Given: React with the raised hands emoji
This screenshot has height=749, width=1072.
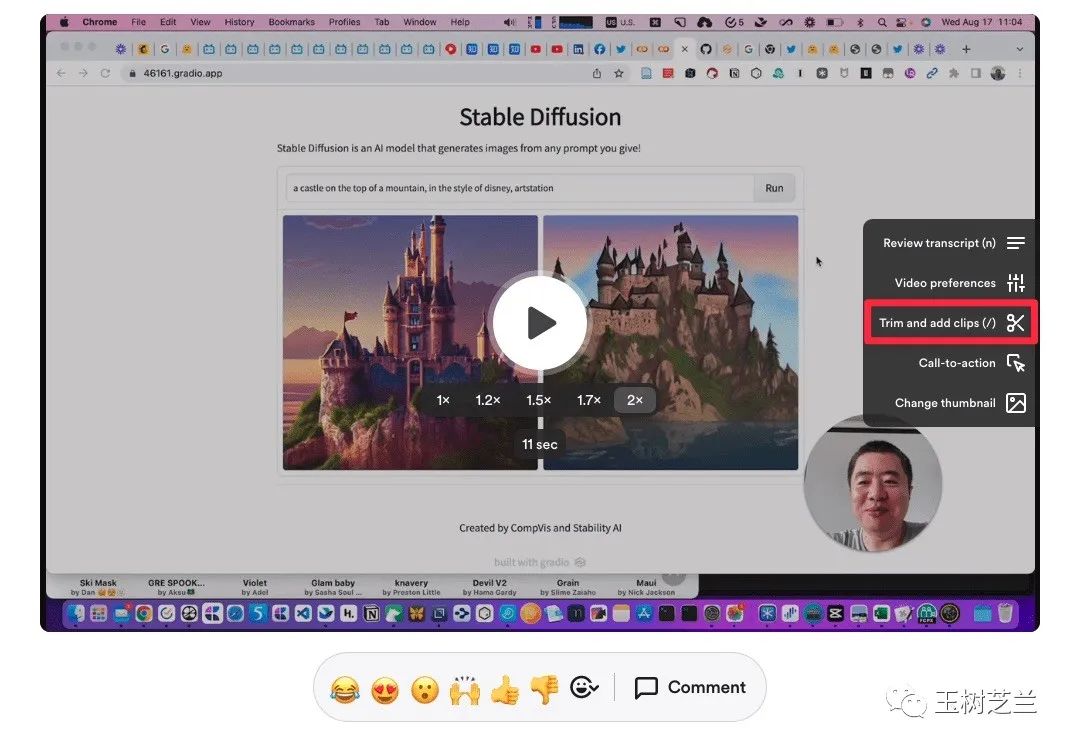Looking at the screenshot, I should pyautogui.click(x=465, y=690).
